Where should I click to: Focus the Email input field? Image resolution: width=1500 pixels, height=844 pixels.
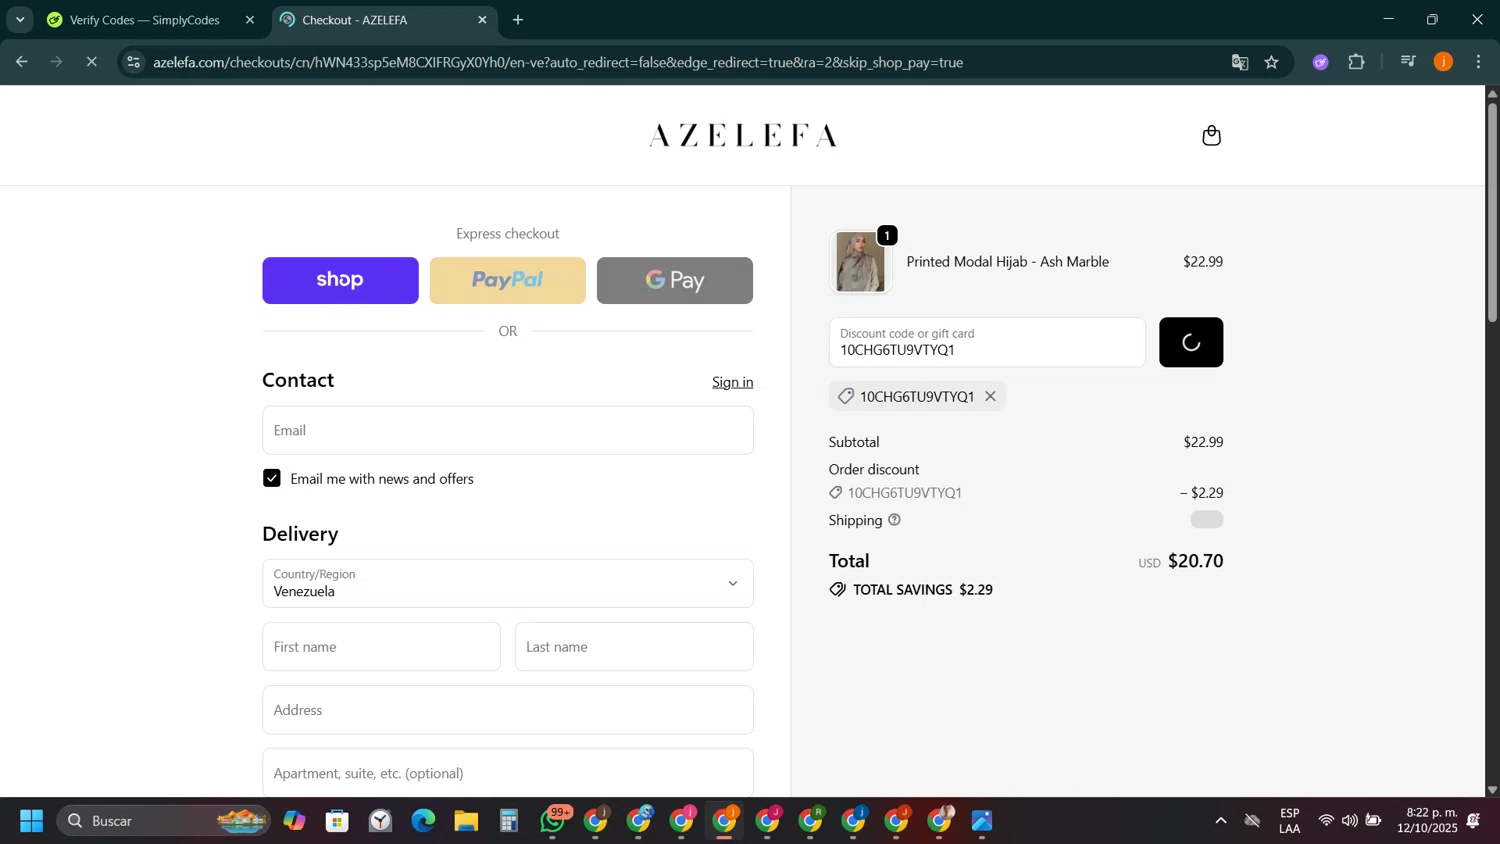point(508,430)
